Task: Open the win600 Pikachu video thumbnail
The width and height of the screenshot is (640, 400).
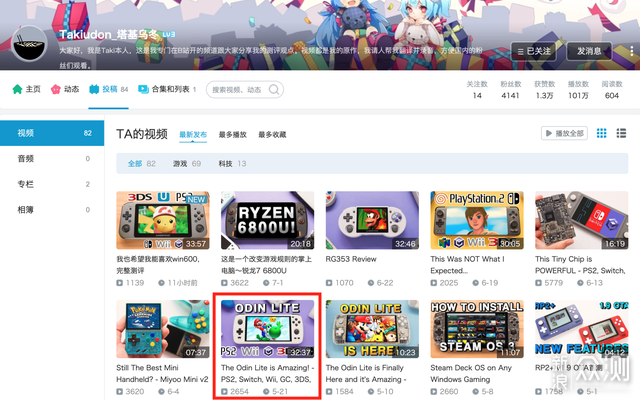Action: pos(163,220)
